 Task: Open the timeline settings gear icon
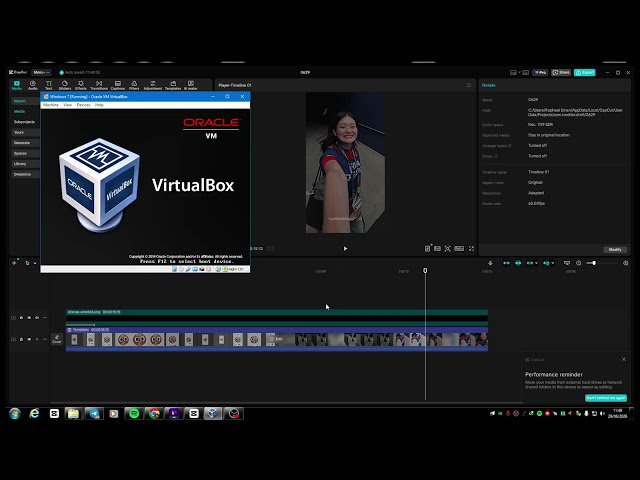(x=626, y=263)
